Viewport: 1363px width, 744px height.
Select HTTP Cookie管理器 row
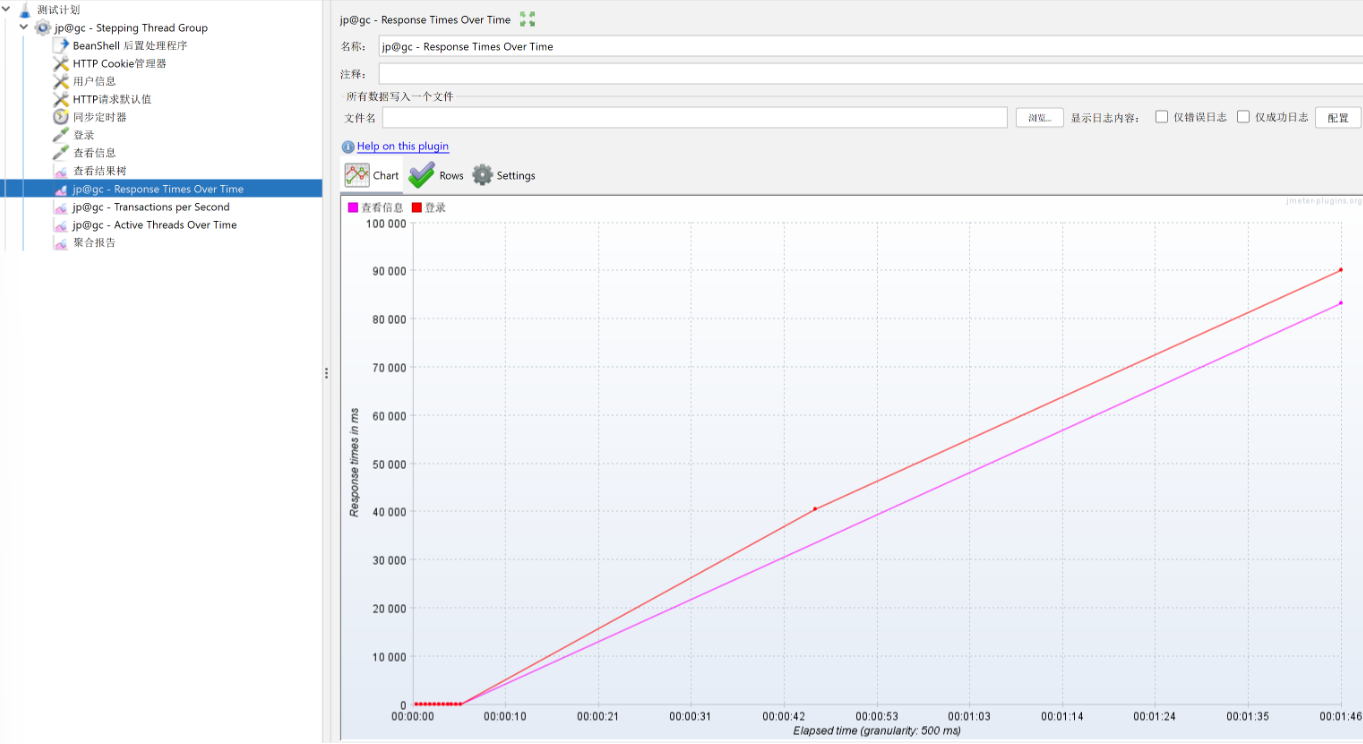pyautogui.click(x=119, y=64)
